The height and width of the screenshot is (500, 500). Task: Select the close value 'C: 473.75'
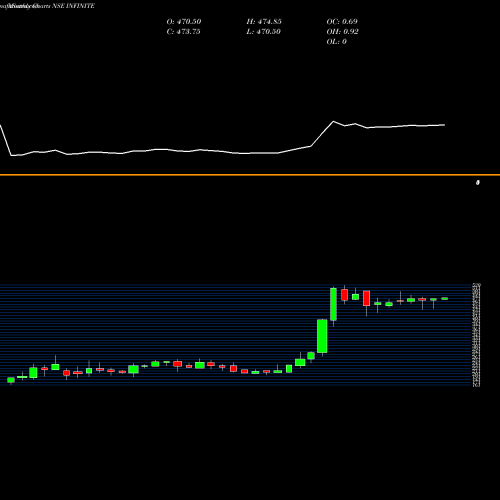(183, 32)
